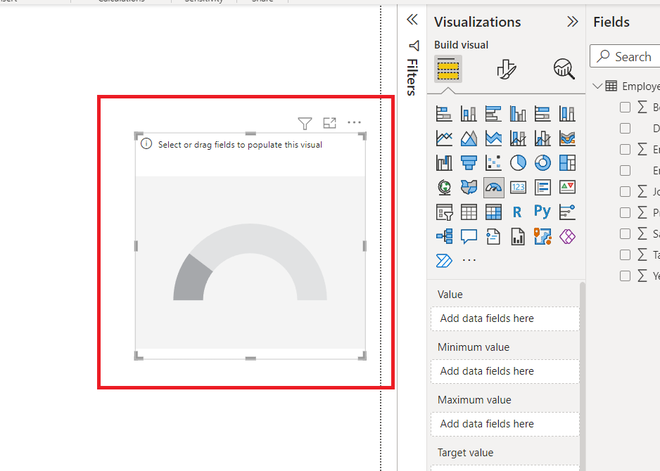Expand the Filters pane using the double chevron
The width and height of the screenshot is (660, 471).
tap(411, 20)
